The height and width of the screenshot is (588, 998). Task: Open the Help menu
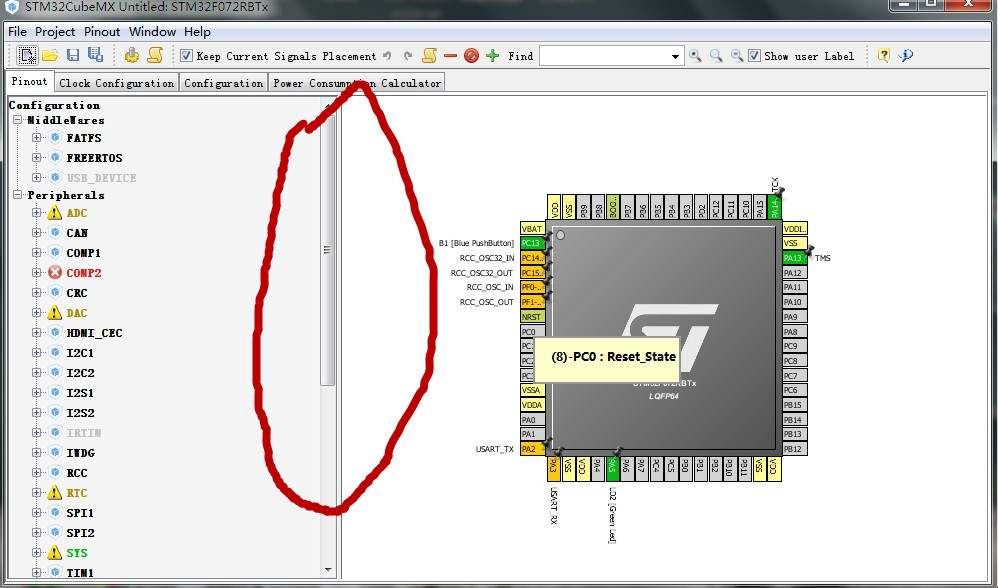[197, 31]
